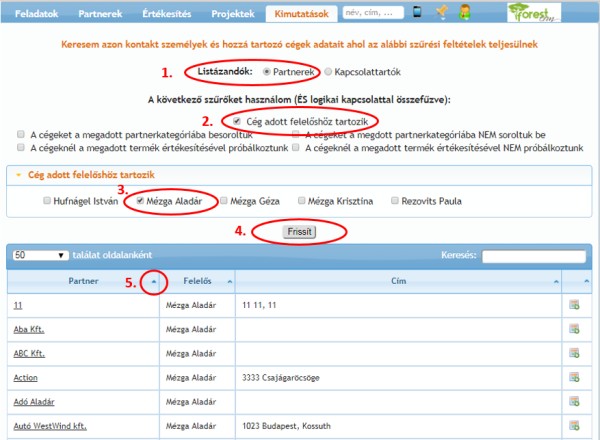Click the add icon in the '11' row
Image resolution: width=600 pixels, height=440 pixels.
point(574,303)
